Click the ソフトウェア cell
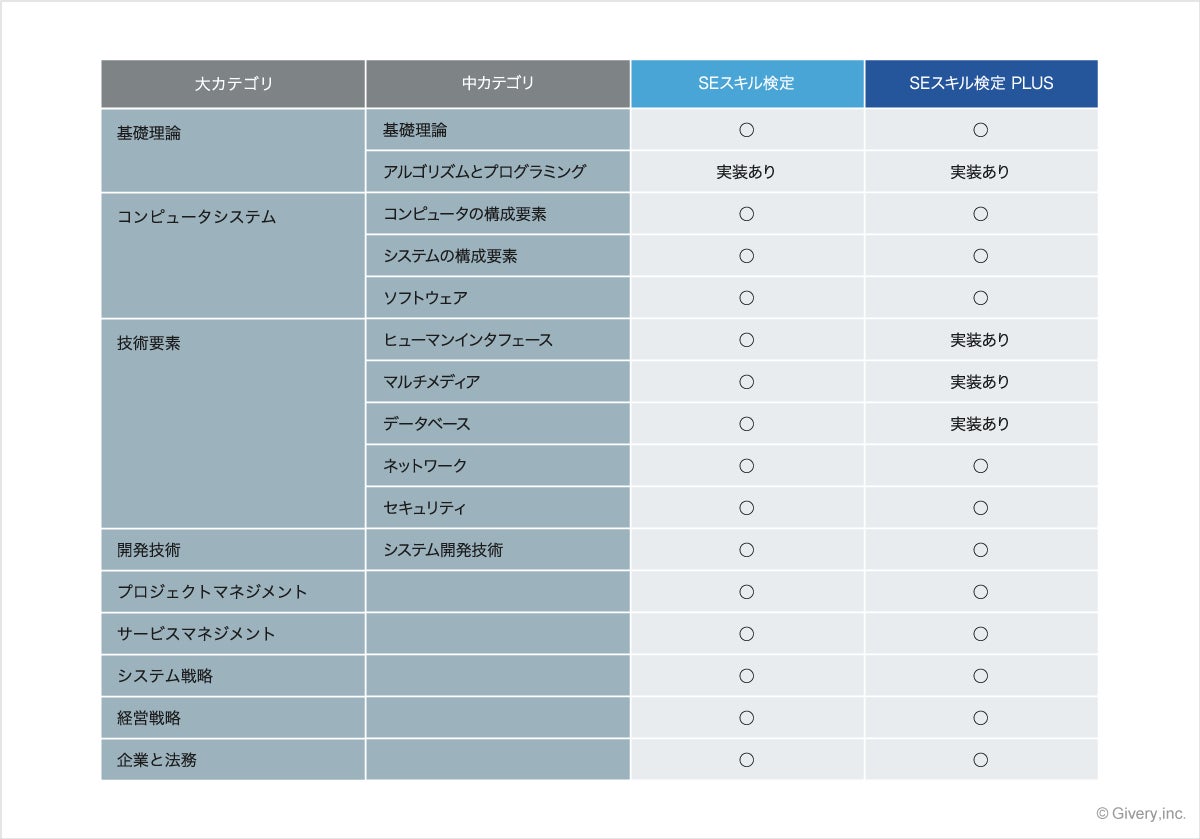The width and height of the screenshot is (1200, 839). tap(498, 298)
